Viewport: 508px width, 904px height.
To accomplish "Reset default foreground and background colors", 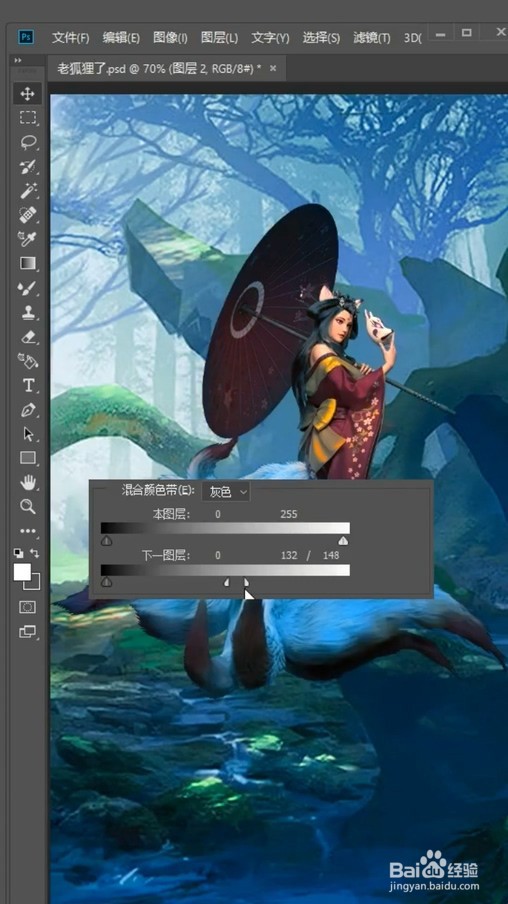I will (19, 553).
